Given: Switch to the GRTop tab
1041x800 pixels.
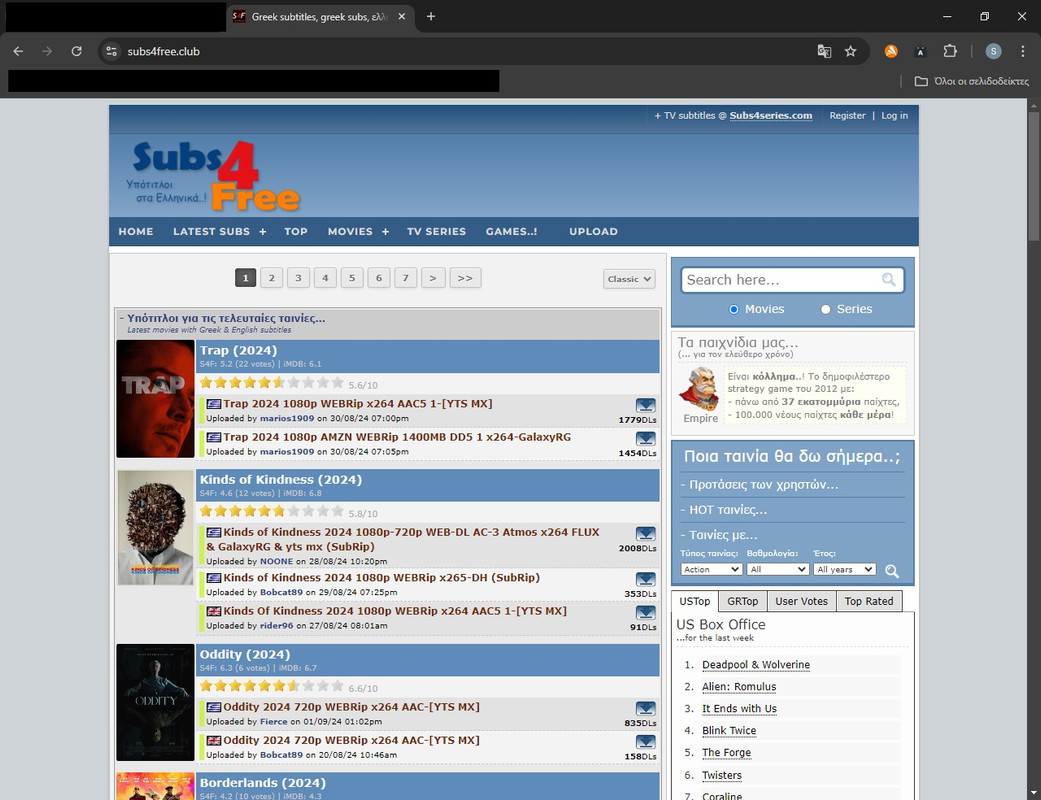Looking at the screenshot, I should pos(742,601).
